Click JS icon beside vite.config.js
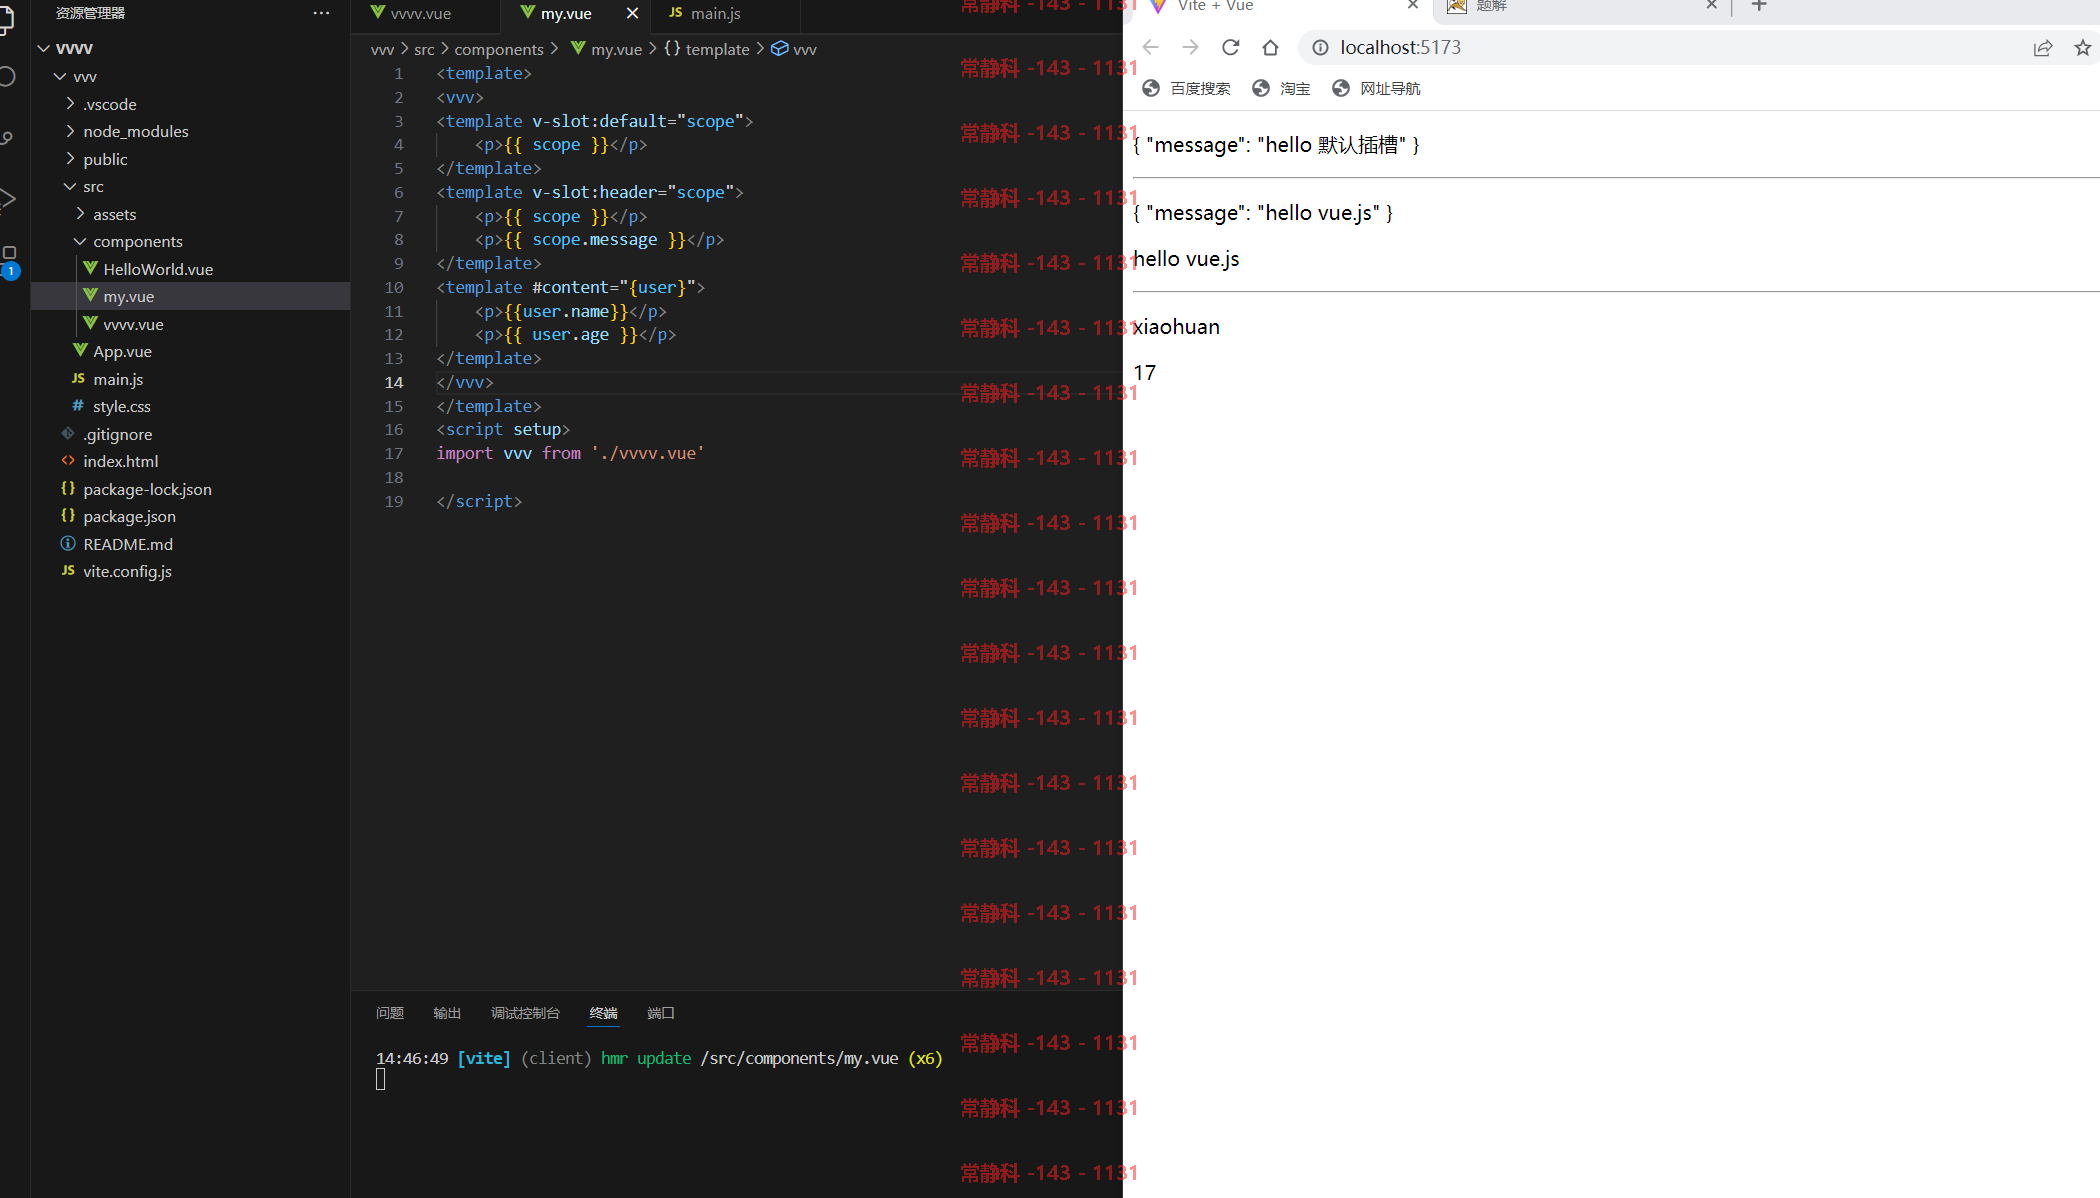Image resolution: width=2100 pixels, height=1198 pixels. 68,570
